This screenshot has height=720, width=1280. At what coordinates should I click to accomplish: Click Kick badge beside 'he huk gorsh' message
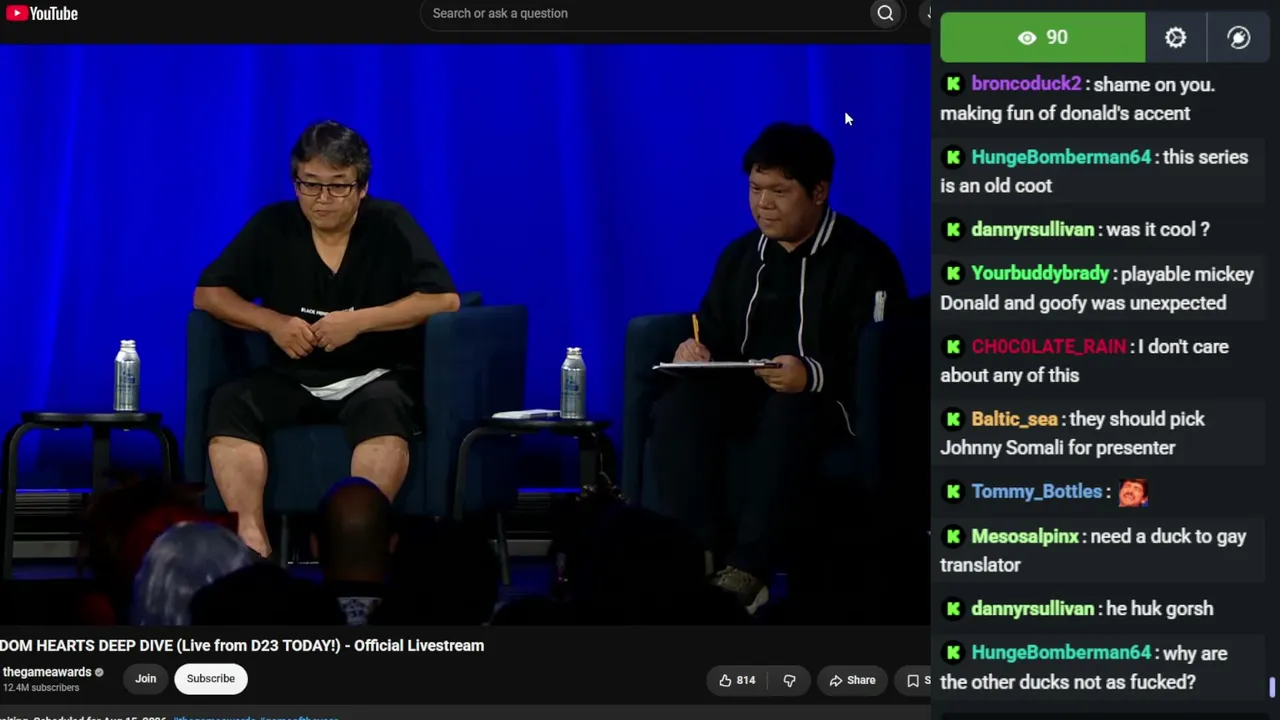(953, 609)
